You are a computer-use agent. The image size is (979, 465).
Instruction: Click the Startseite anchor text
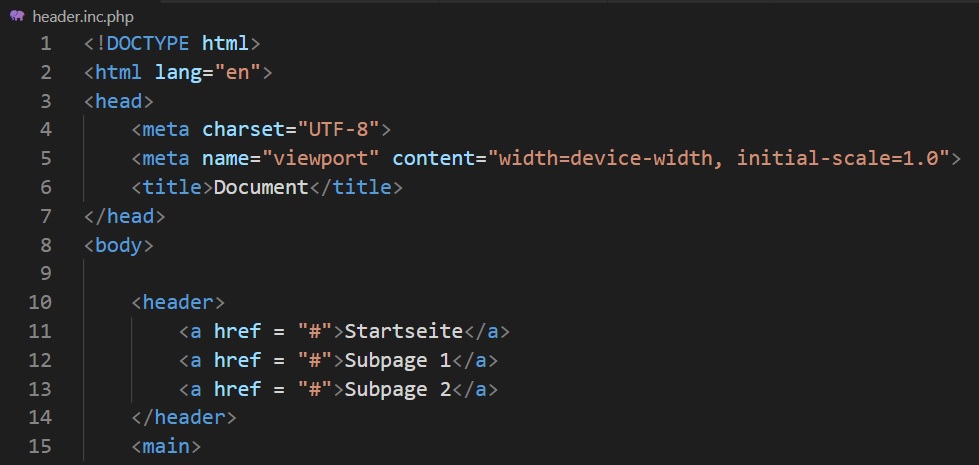[403, 331]
